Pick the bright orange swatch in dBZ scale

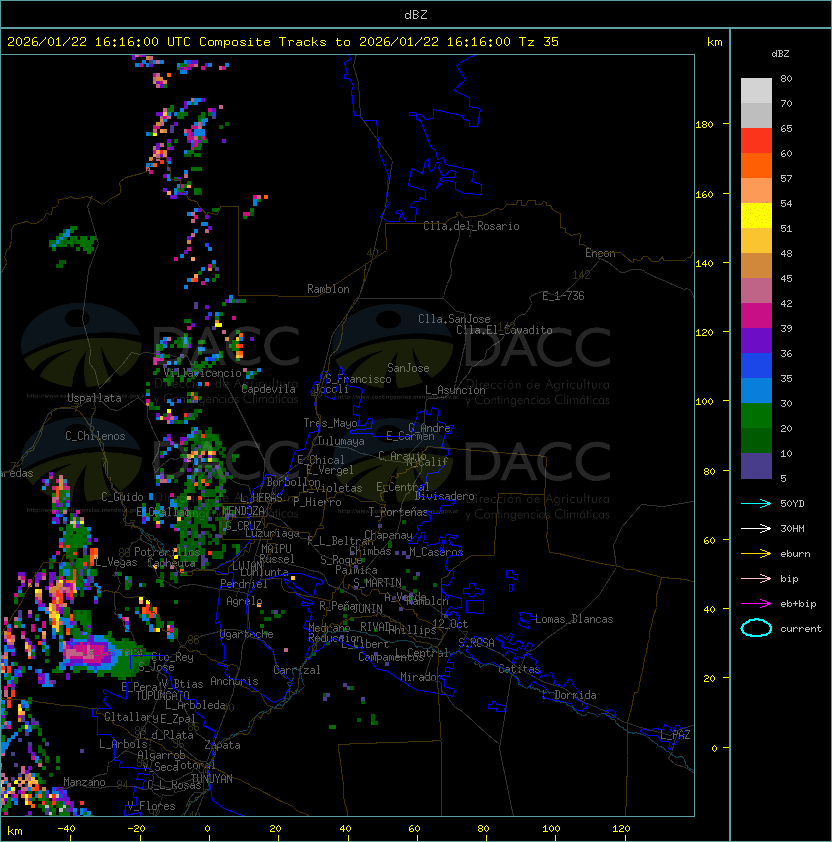(x=756, y=166)
